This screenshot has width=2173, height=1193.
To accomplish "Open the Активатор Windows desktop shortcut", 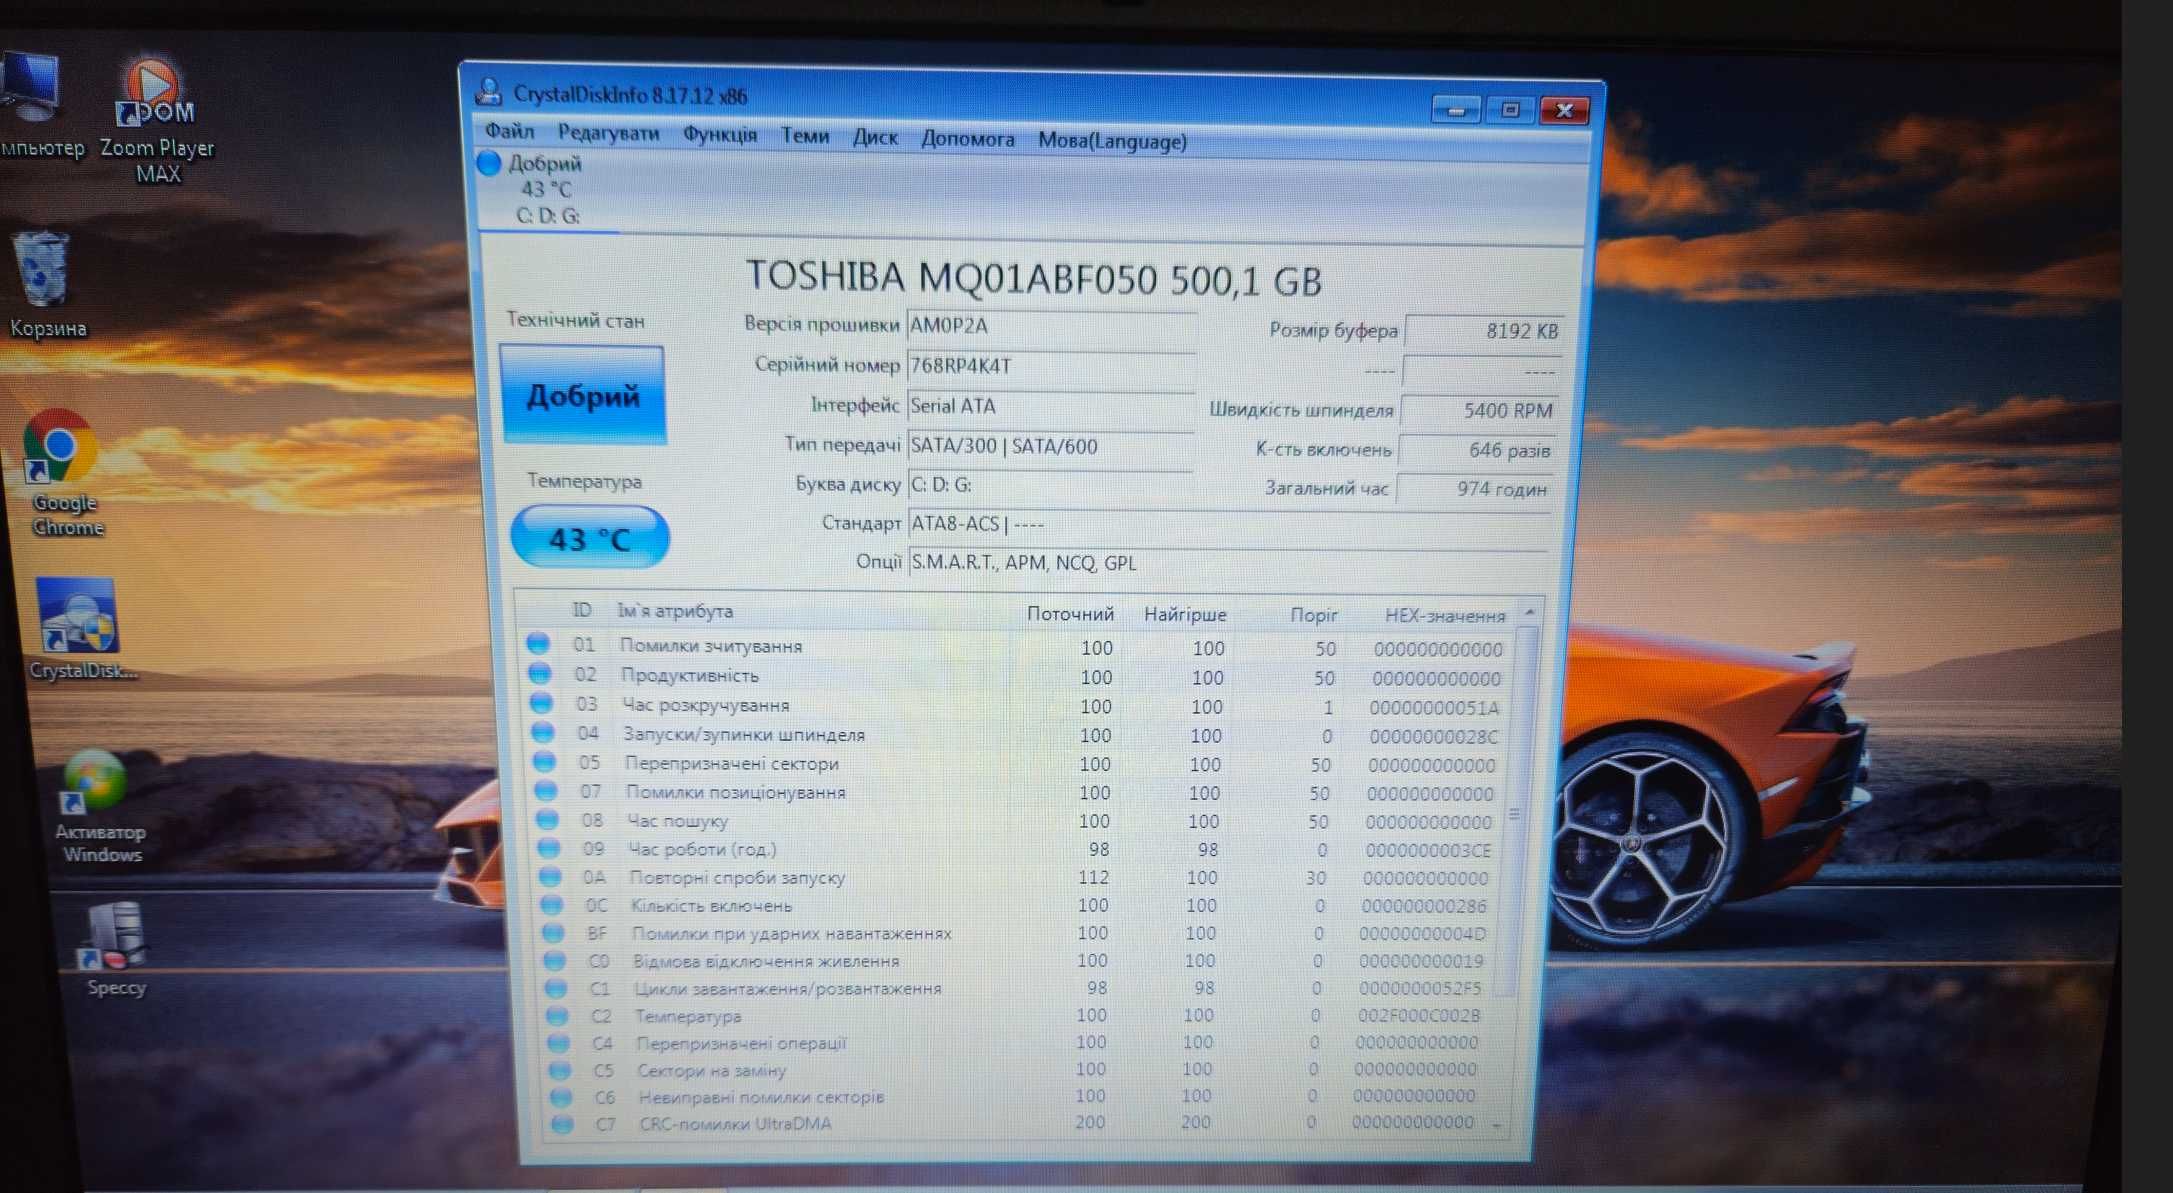I will click(x=98, y=806).
